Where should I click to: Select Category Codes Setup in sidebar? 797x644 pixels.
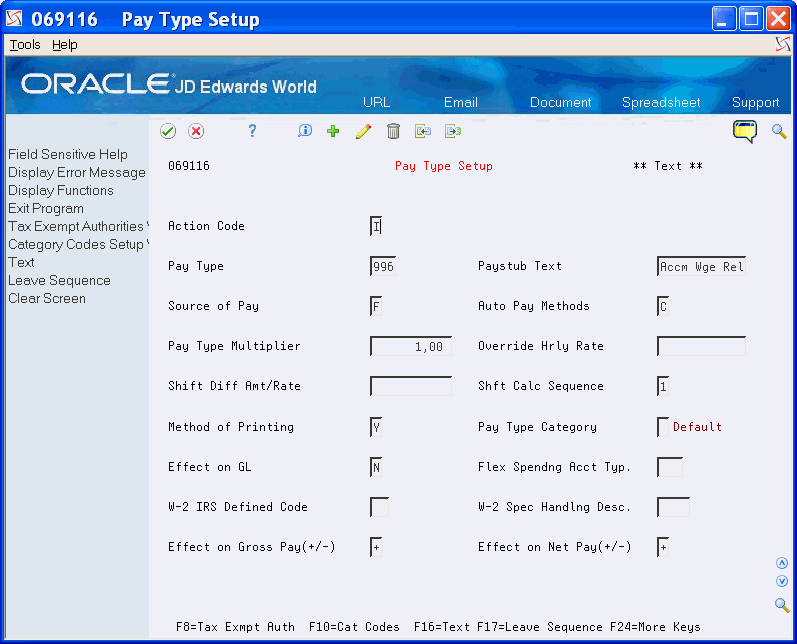coord(78,244)
